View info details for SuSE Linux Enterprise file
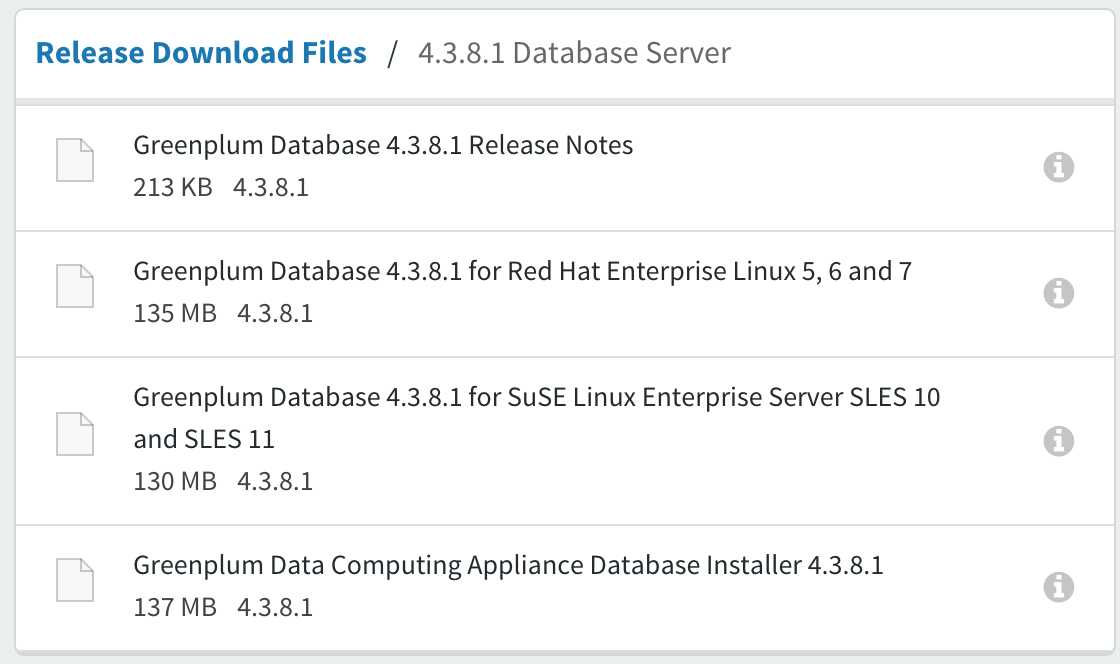This screenshot has height=664, width=1120. tap(1059, 441)
